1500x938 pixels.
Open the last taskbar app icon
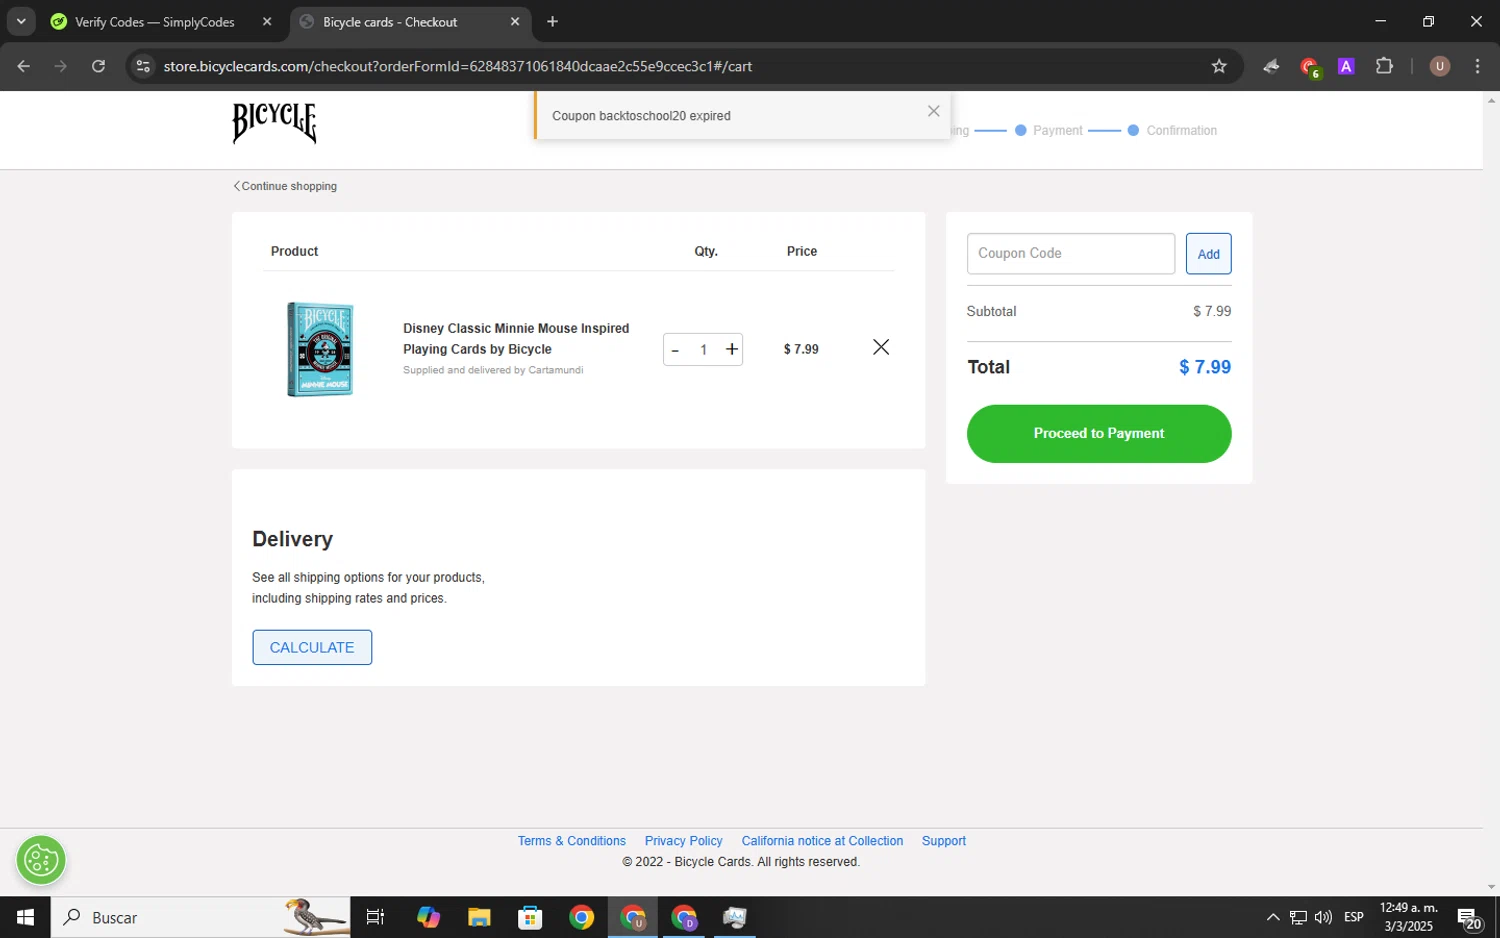(735, 917)
